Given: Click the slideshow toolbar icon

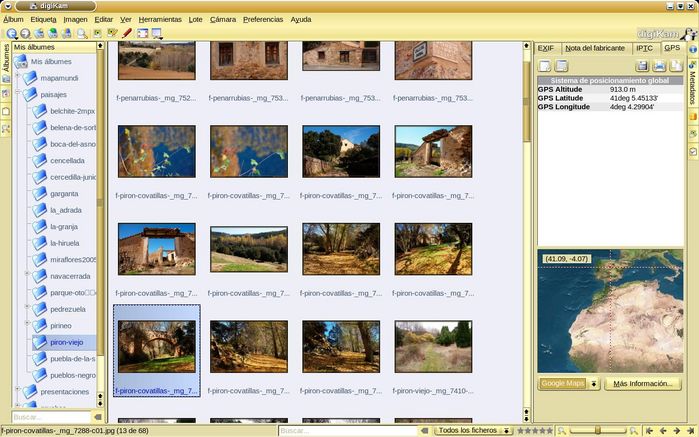Looking at the screenshot, I should coord(156,33).
